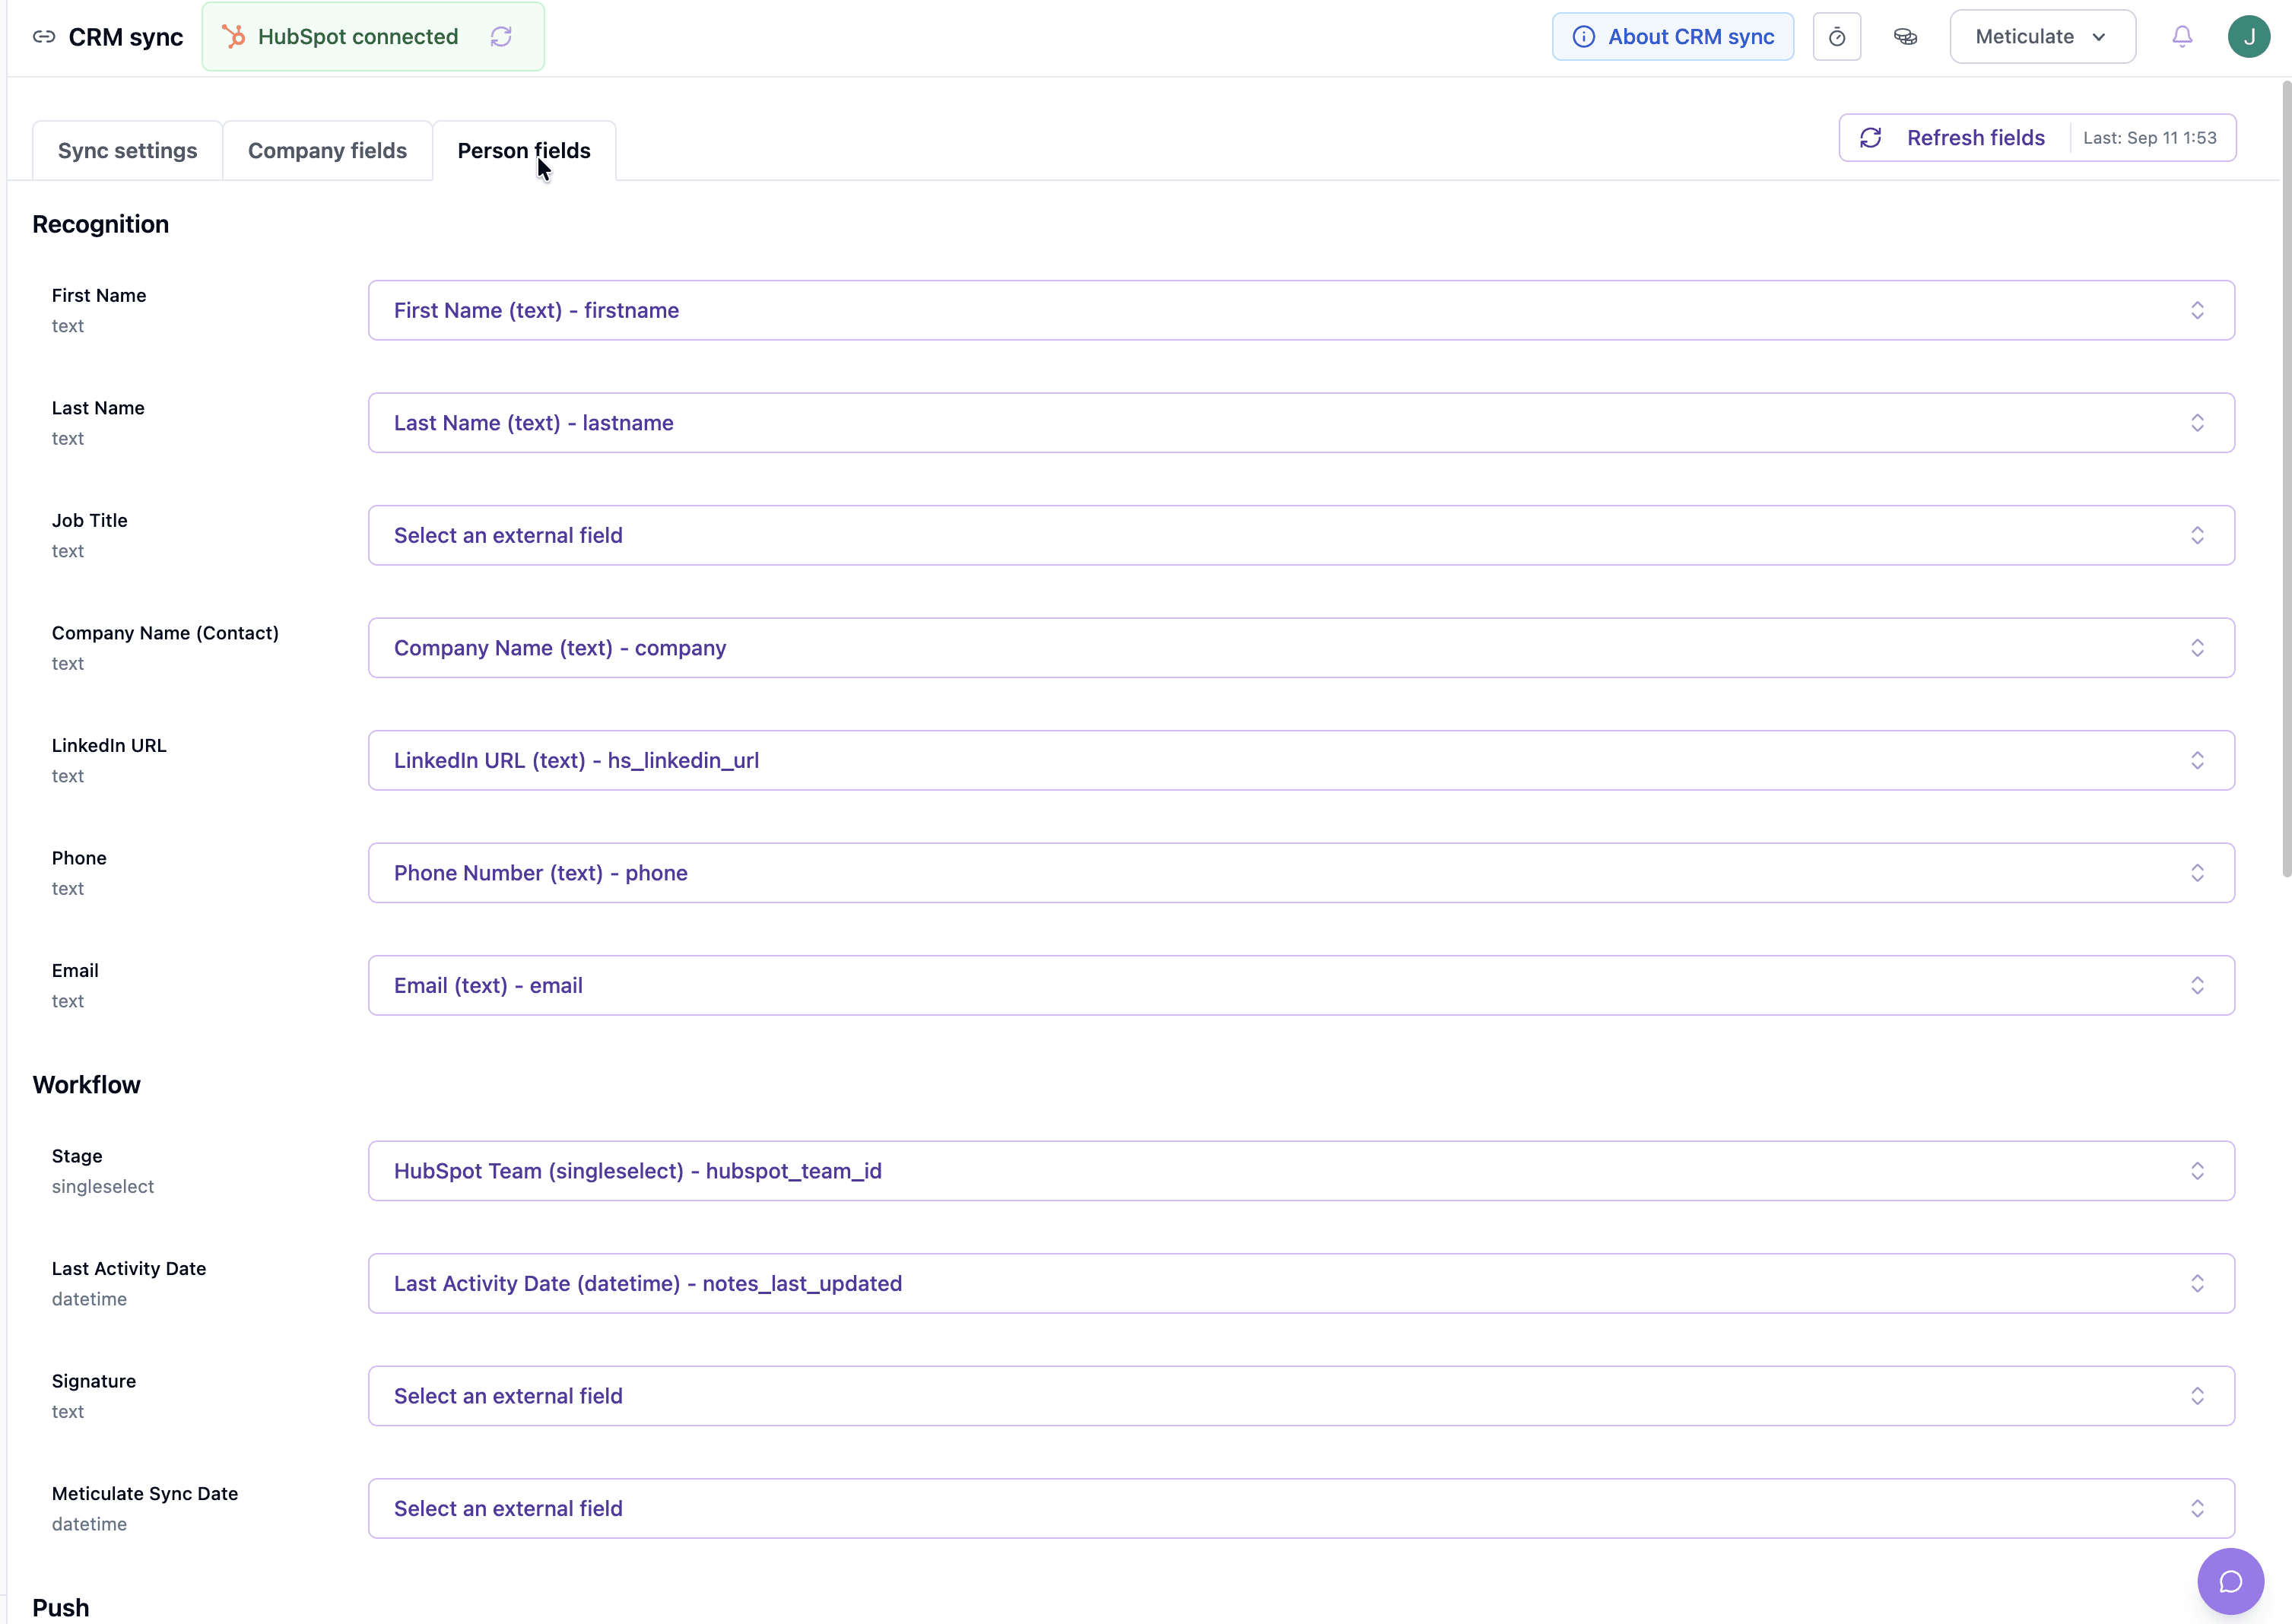Click the CRM sync link icon
Viewport: 2292px width, 1624px height.
[x=44, y=37]
